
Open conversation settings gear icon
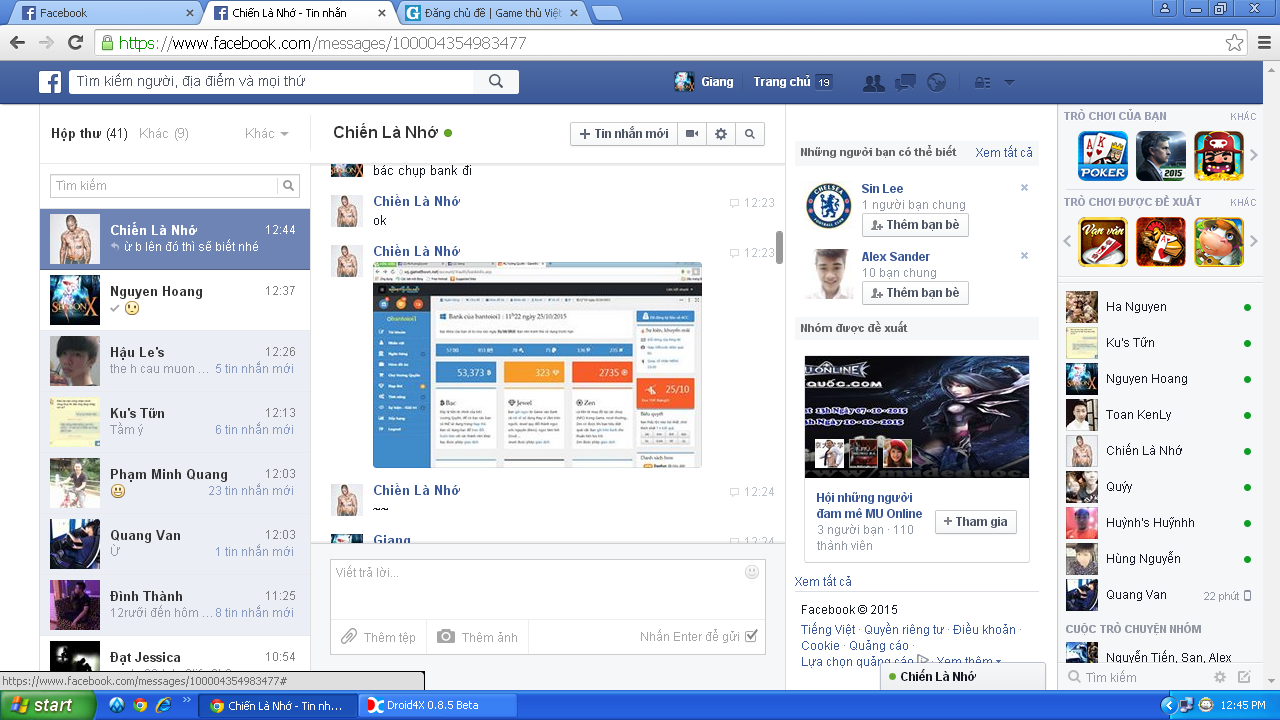point(721,134)
